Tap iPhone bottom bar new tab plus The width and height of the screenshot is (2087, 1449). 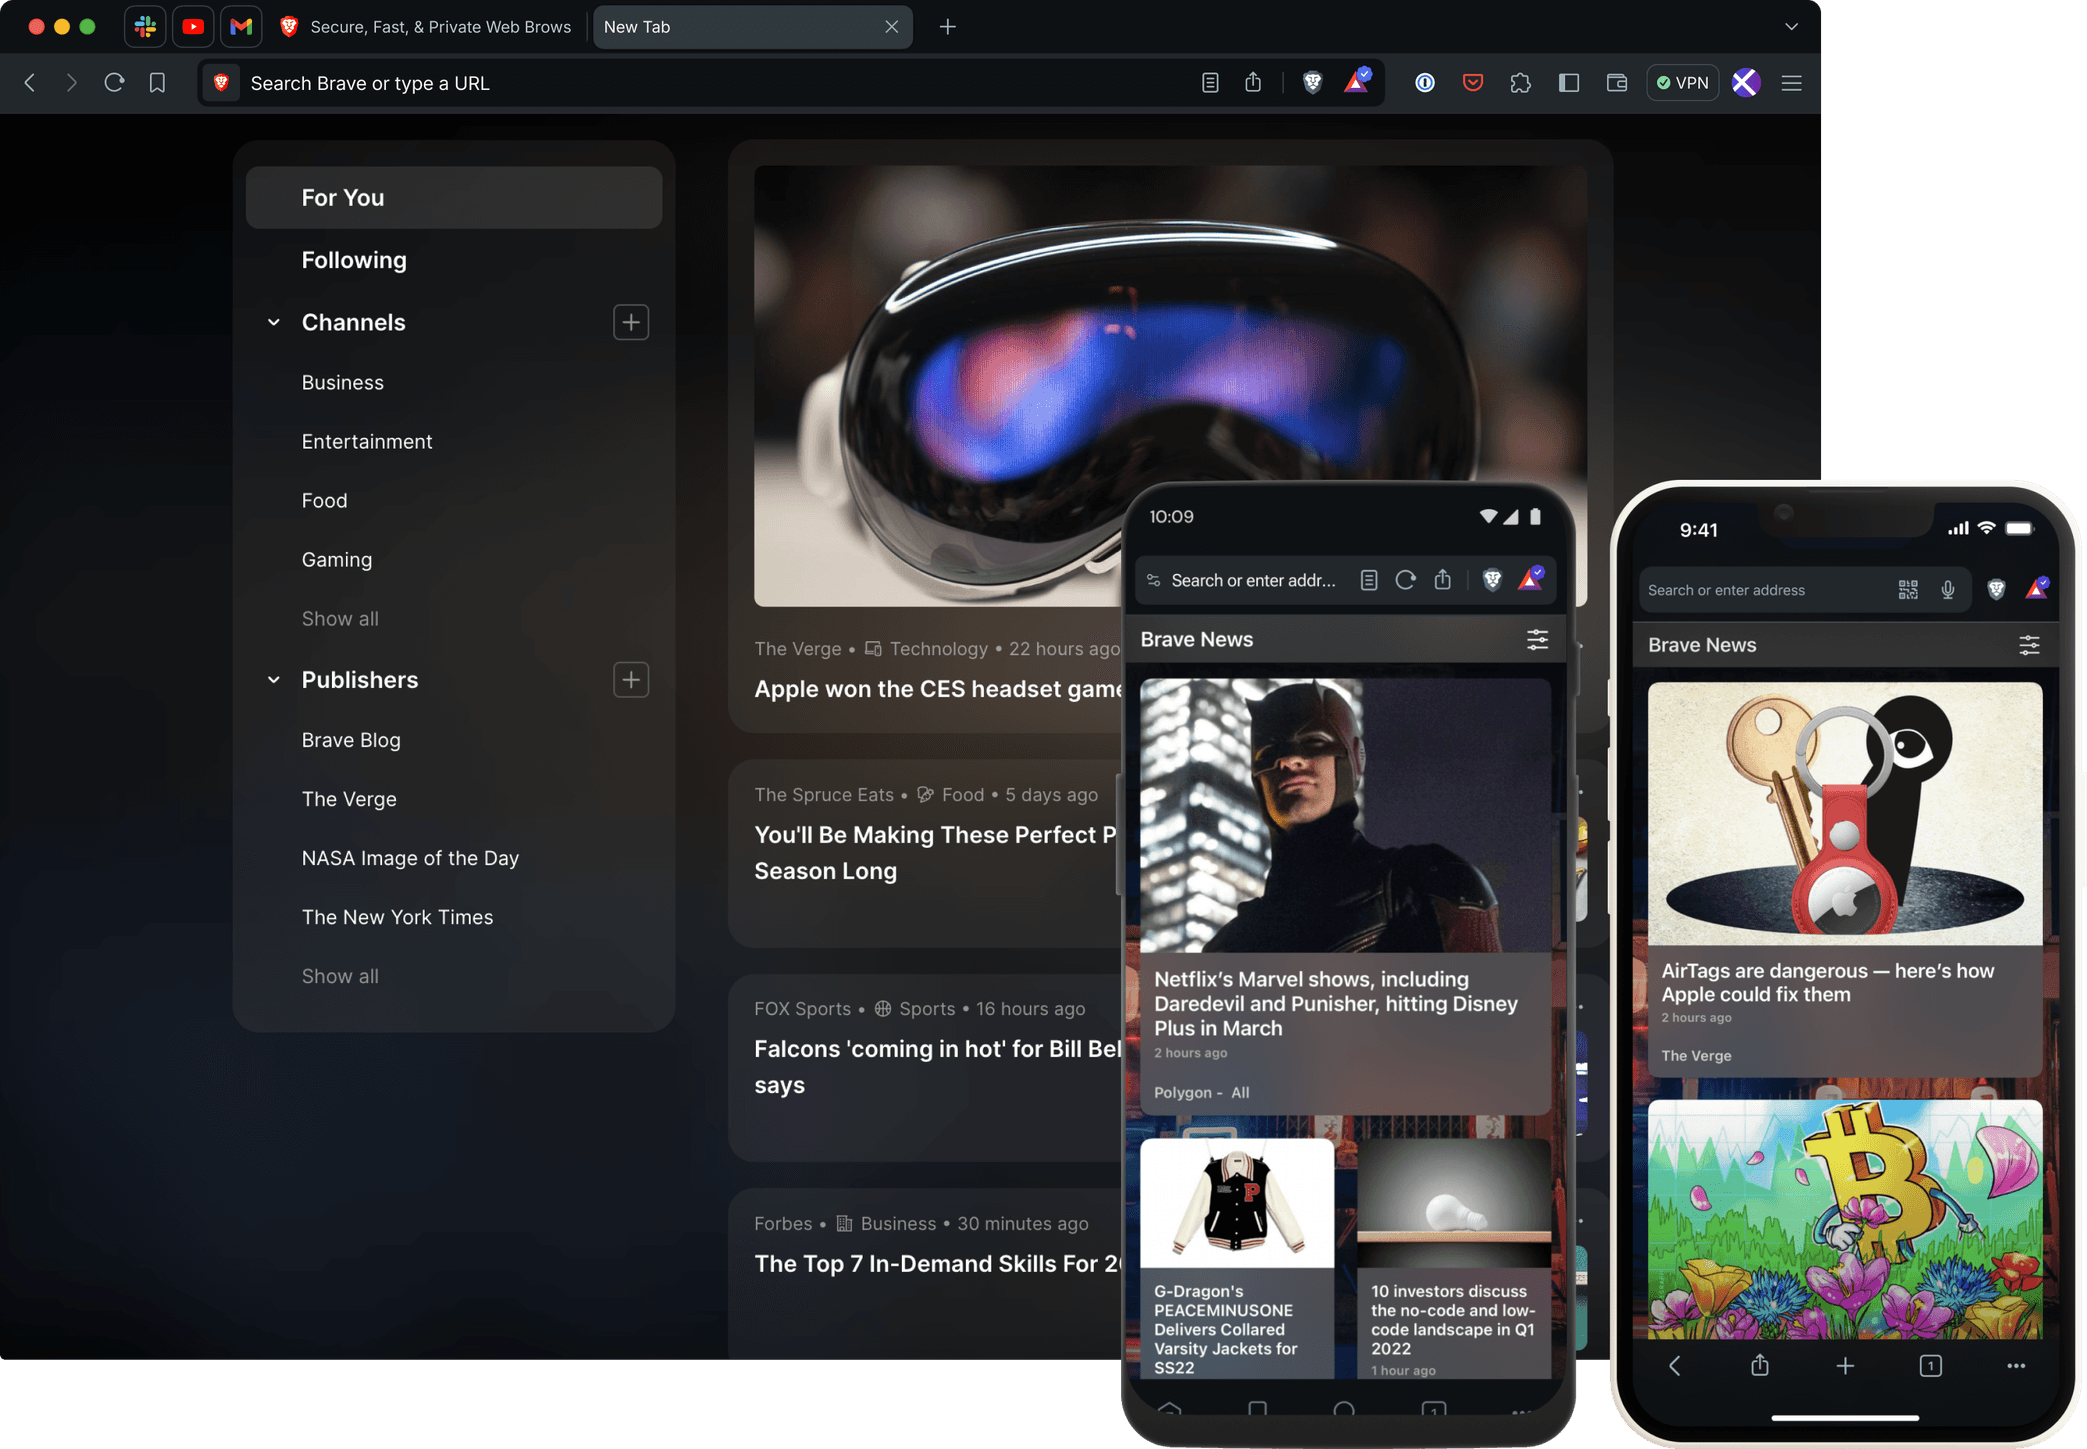pos(1845,1365)
